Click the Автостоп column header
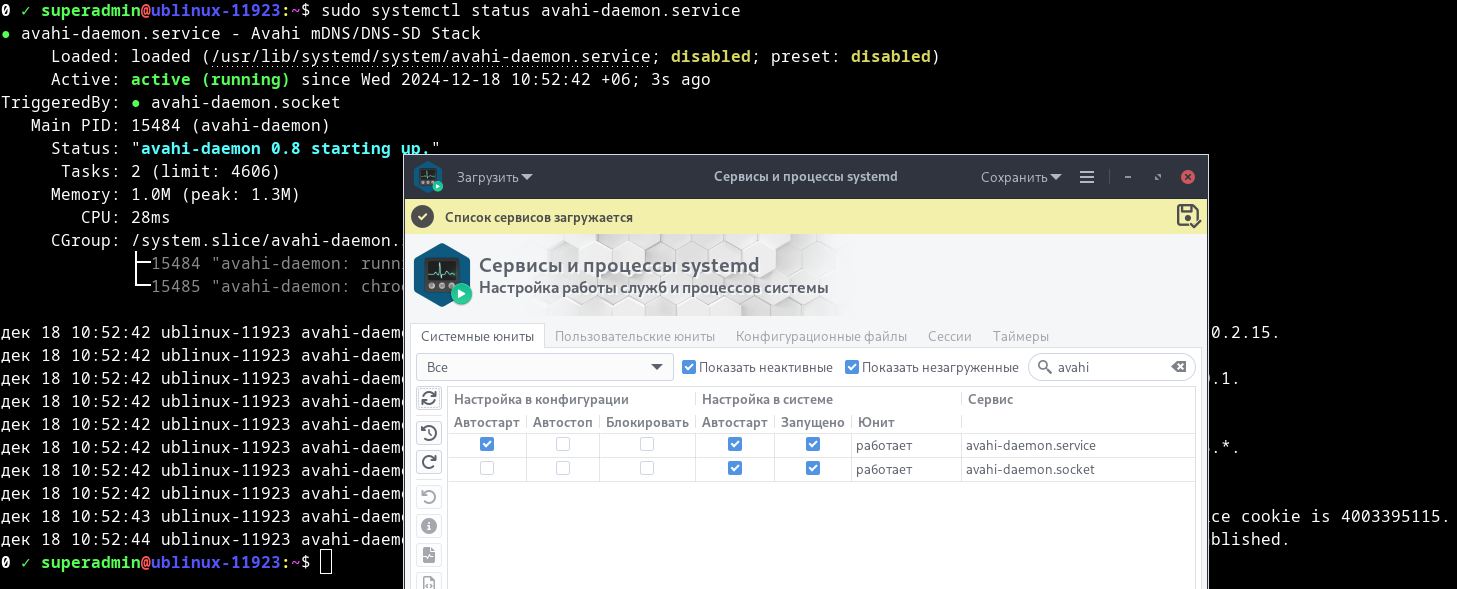Viewport: 1457px width, 589px height. click(x=563, y=422)
